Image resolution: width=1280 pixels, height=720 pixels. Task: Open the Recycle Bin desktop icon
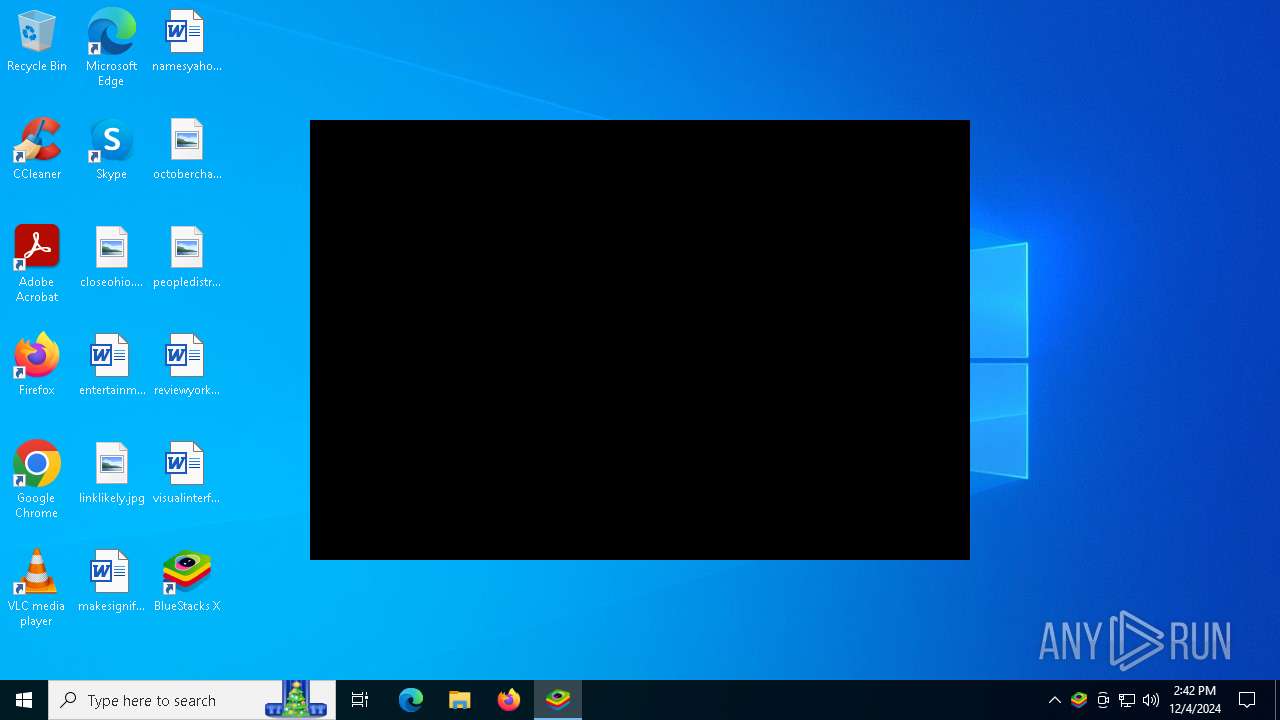click(x=37, y=42)
